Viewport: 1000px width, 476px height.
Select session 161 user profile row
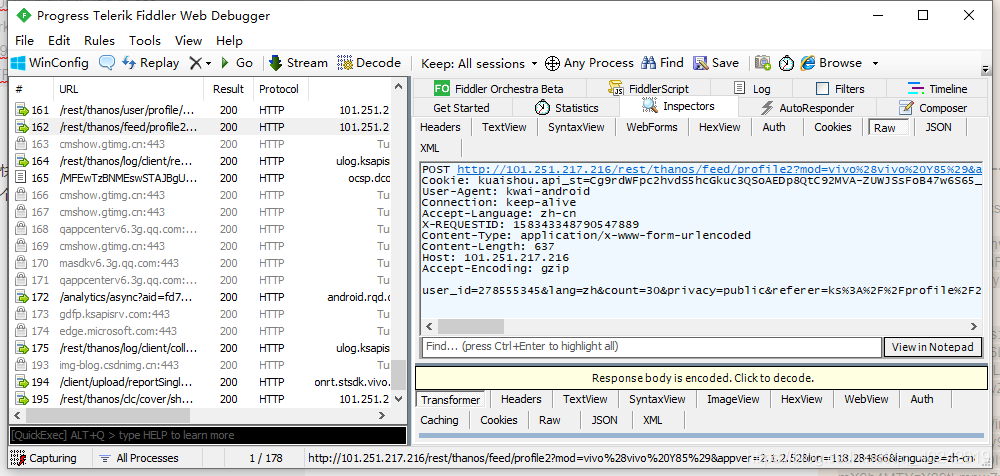[x=202, y=110]
